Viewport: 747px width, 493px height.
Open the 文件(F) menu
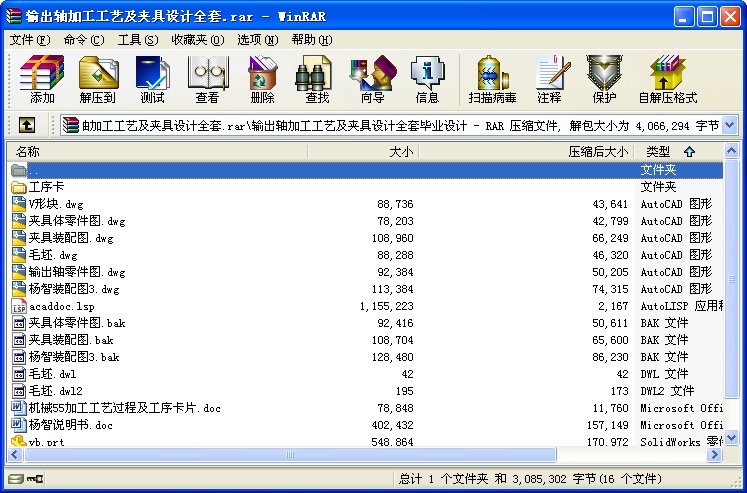pos(30,40)
